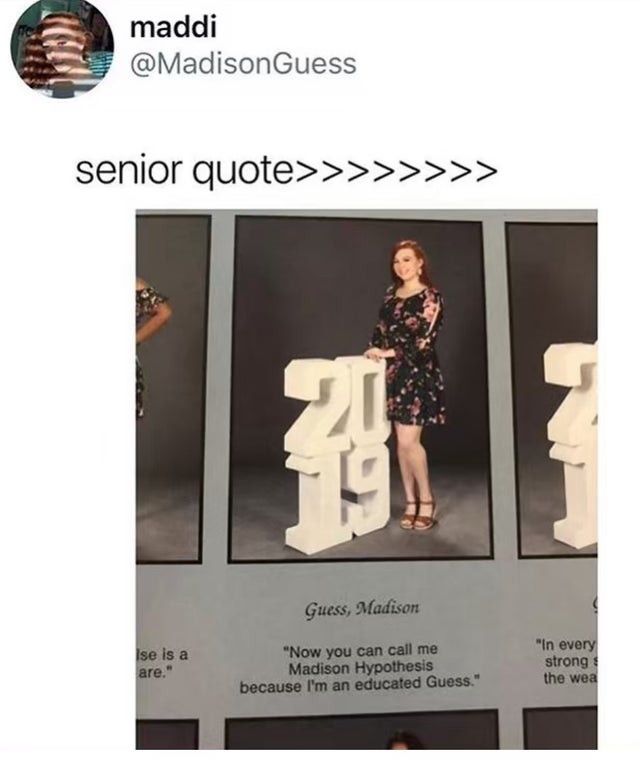The width and height of the screenshot is (640, 771).
Task: Click the display name maddi
Action: [x=173, y=28]
